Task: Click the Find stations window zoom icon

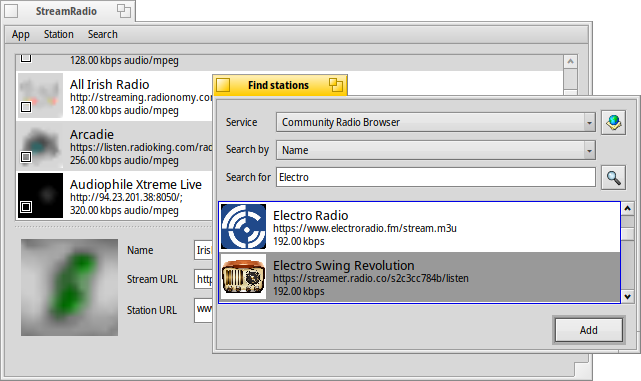Action: coord(336,85)
